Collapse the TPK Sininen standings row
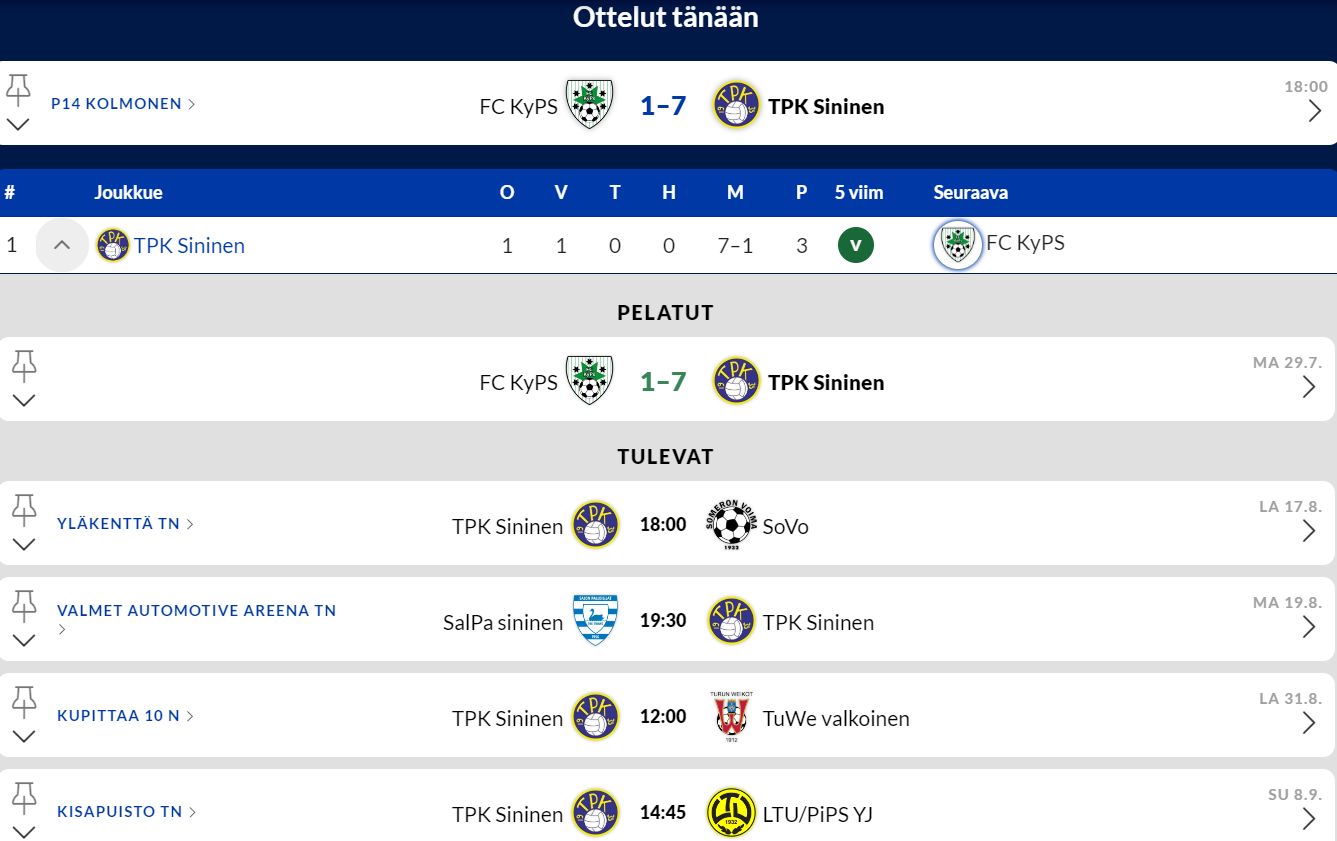The width and height of the screenshot is (1337, 841). (62, 245)
